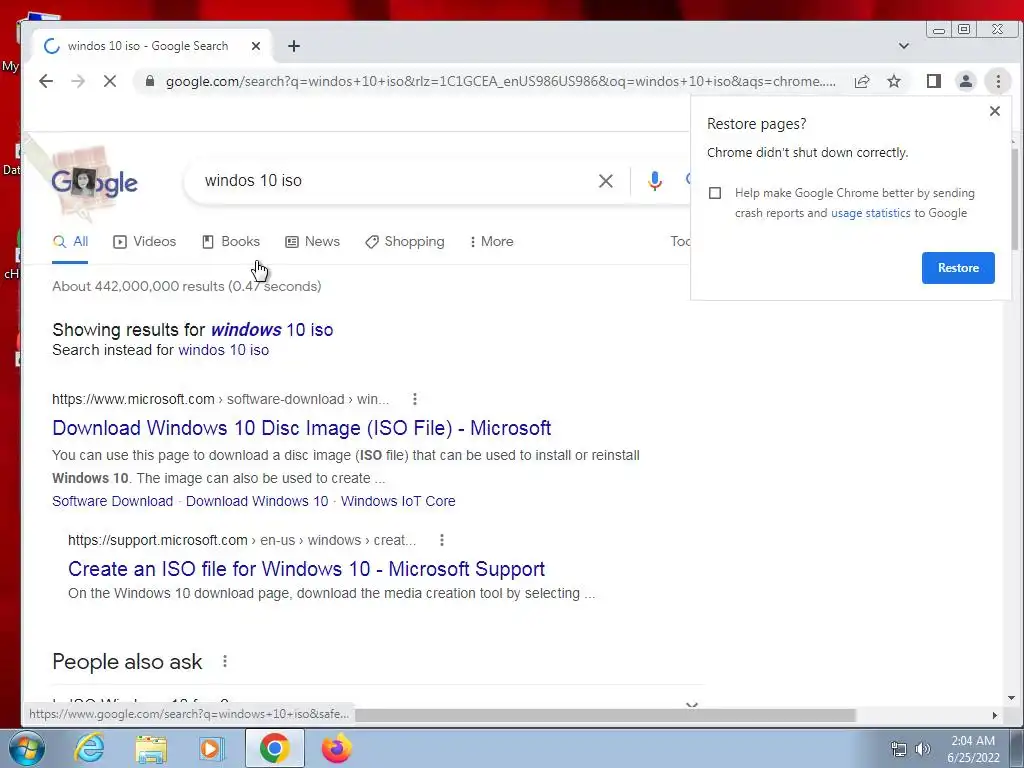Switch to News results tab
The height and width of the screenshot is (768, 1024).
coord(312,242)
